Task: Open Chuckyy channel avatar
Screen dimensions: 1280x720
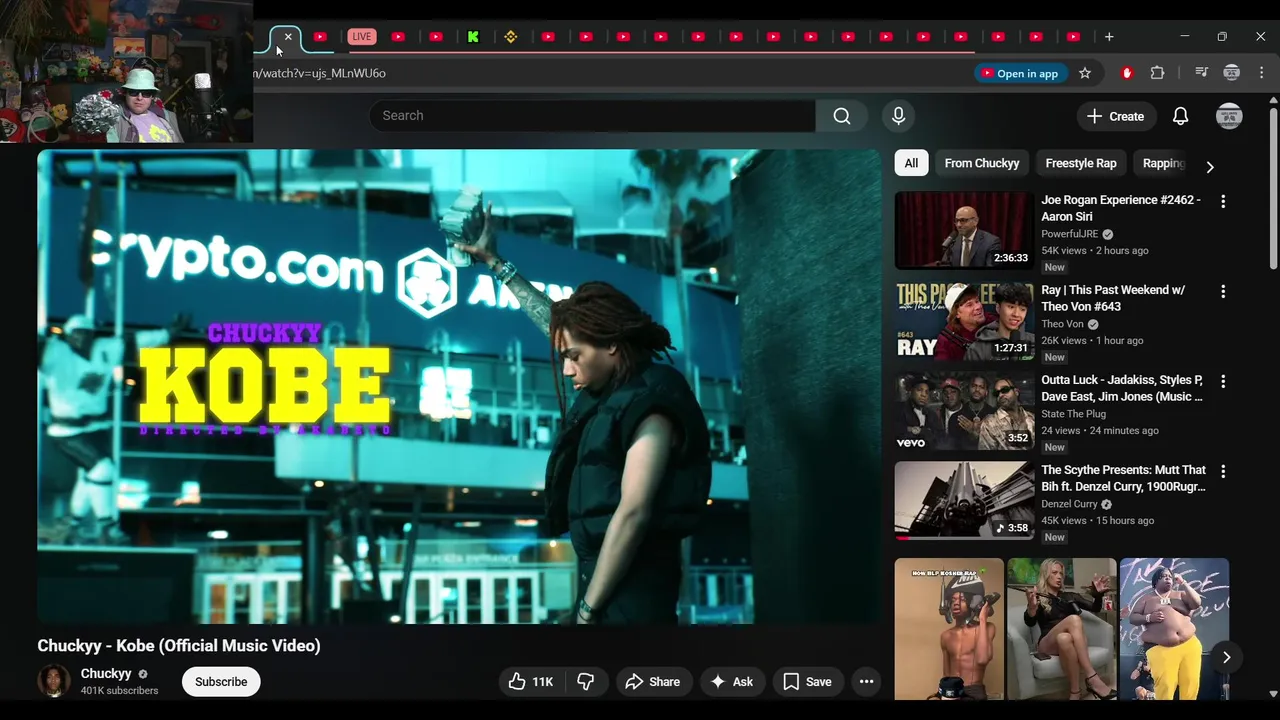Action: 53,681
